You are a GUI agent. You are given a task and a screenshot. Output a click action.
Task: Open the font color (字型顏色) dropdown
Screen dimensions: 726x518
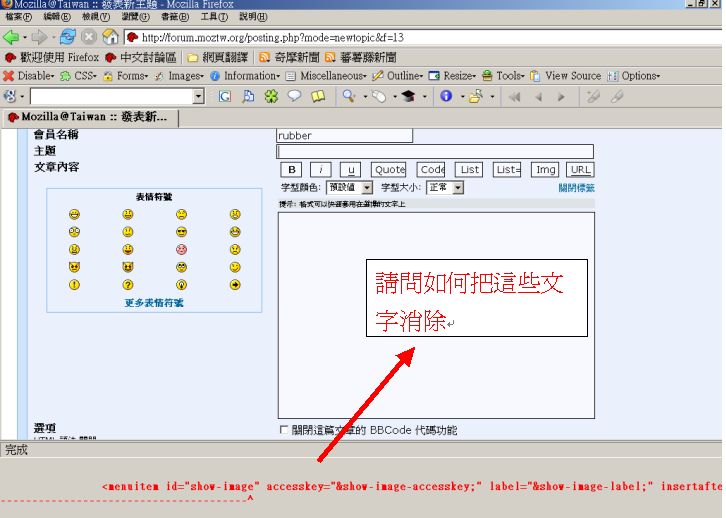coord(350,187)
